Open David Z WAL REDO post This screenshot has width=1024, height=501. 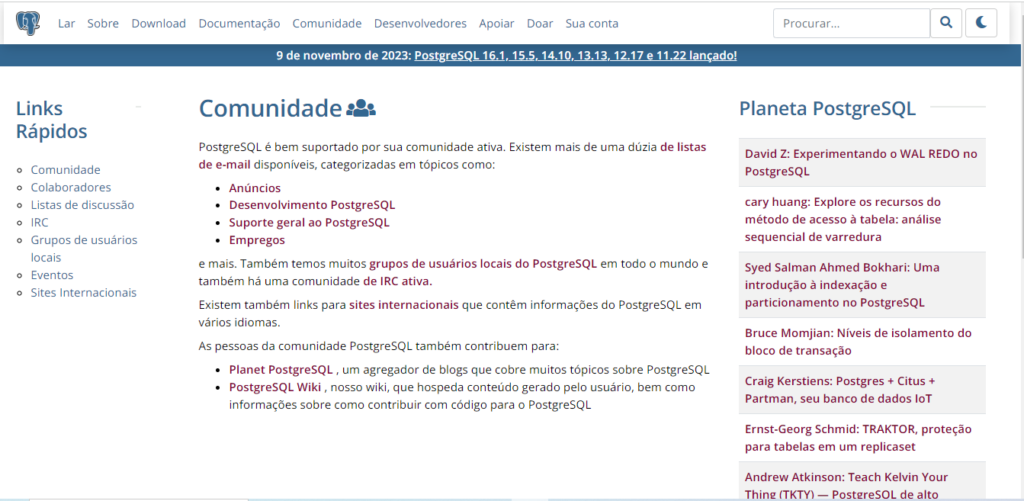click(861, 163)
